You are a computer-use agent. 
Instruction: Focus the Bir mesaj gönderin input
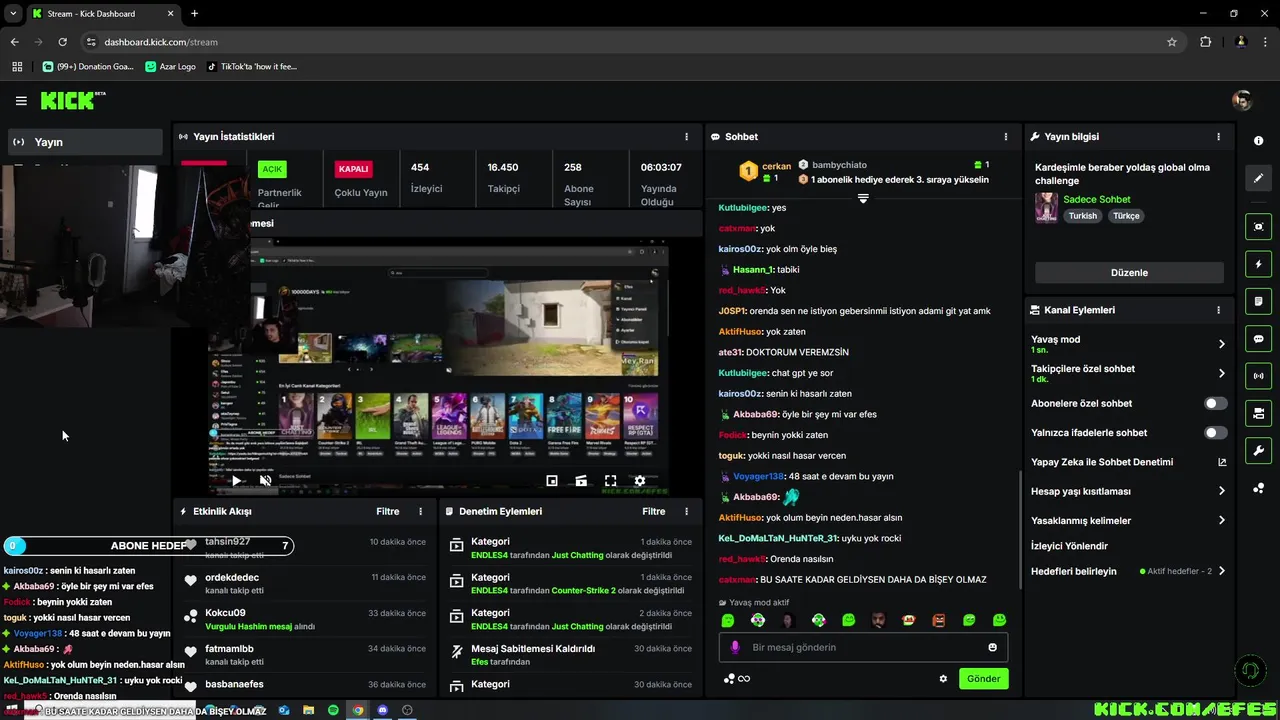[863, 647]
